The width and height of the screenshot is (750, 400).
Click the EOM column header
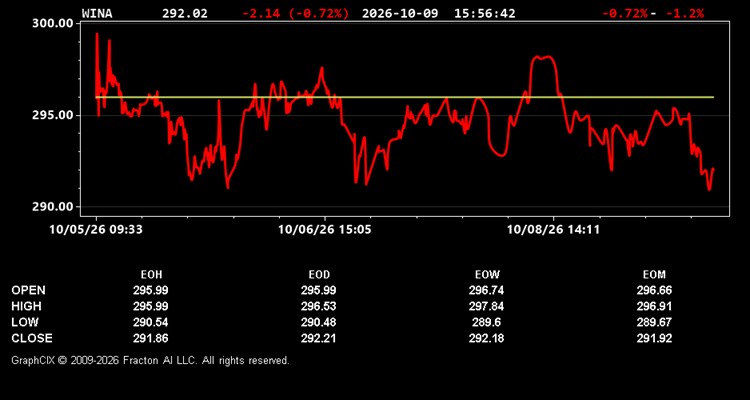[x=654, y=275]
